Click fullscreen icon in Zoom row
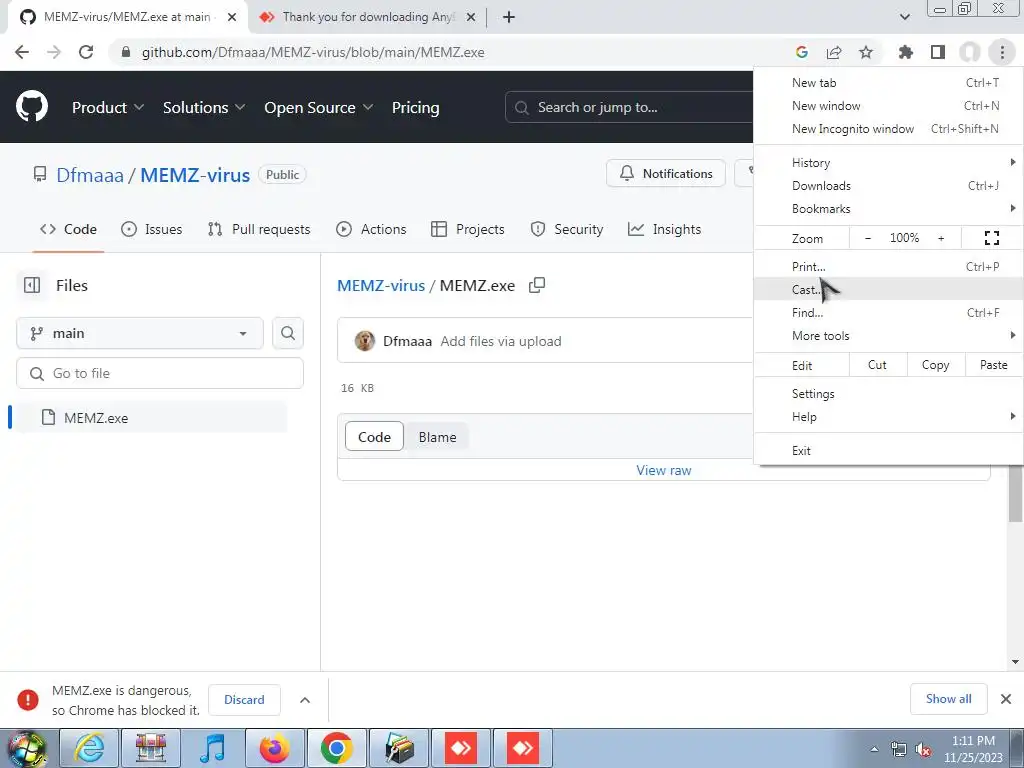This screenshot has height=768, width=1024. [991, 238]
